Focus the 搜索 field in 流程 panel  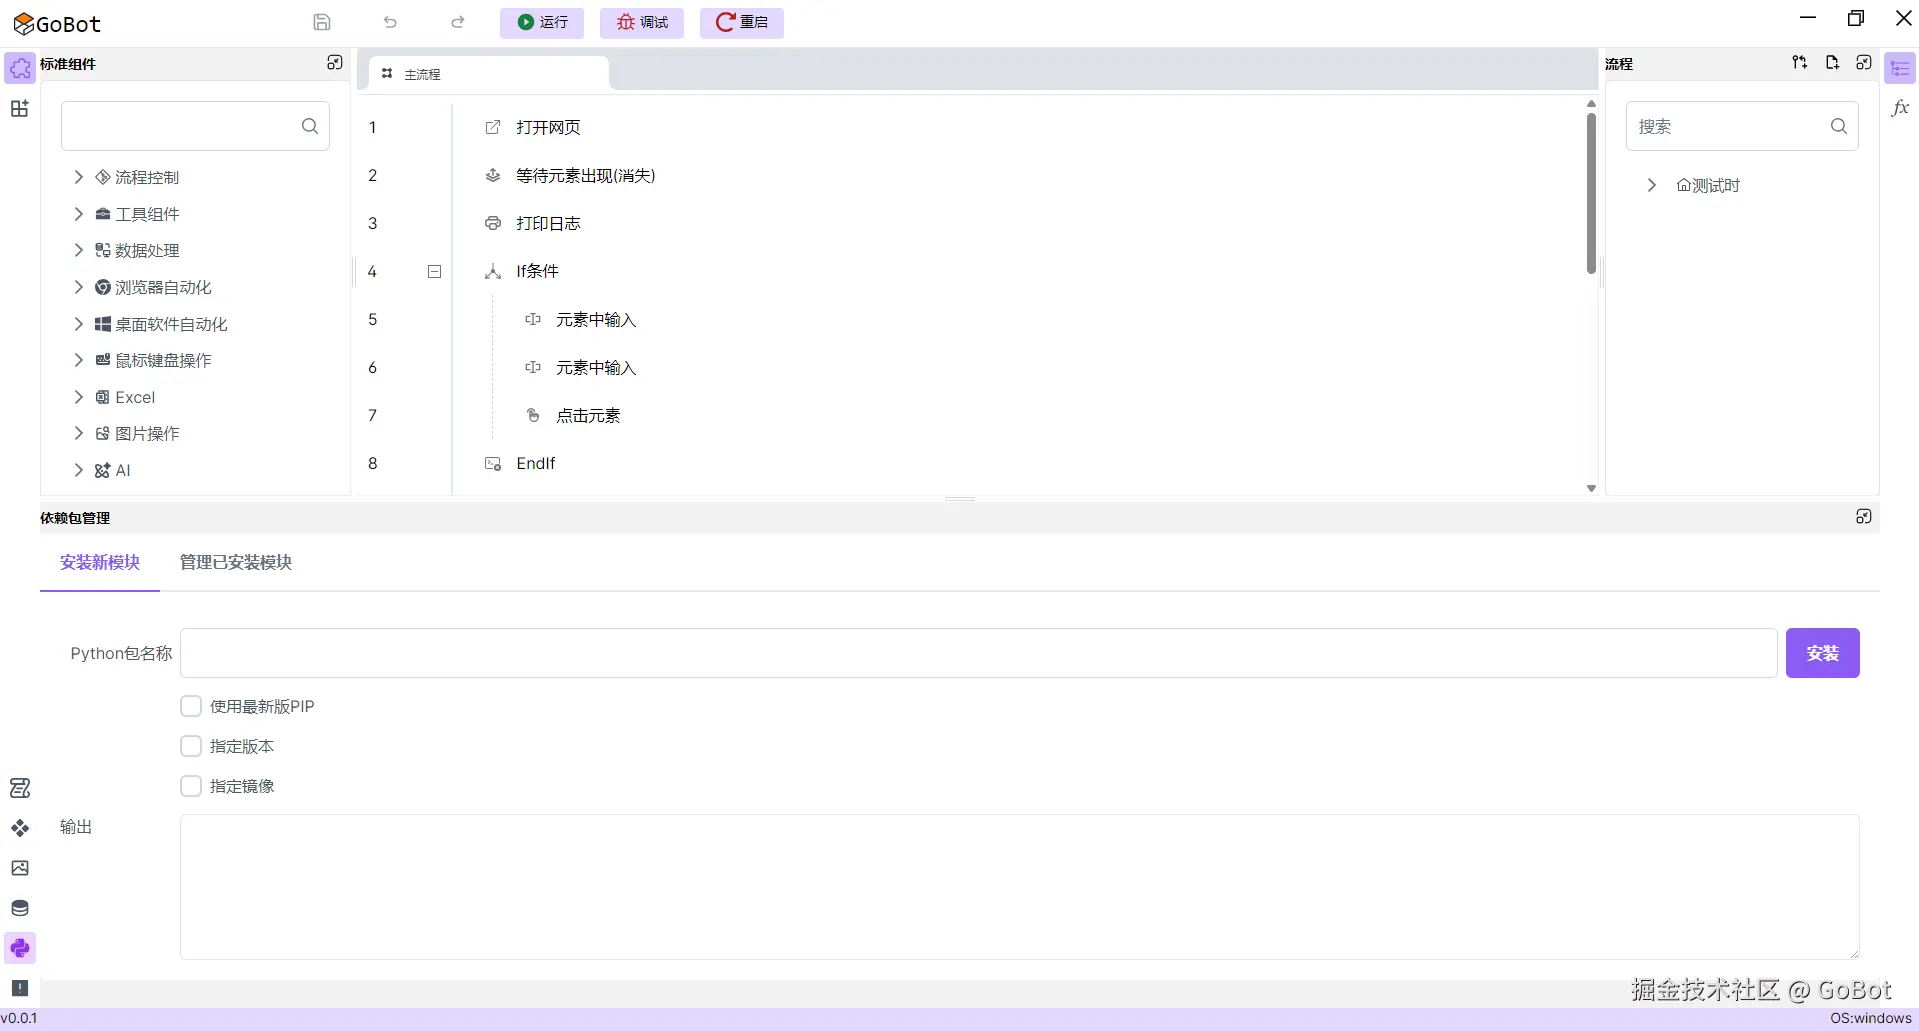(1742, 126)
